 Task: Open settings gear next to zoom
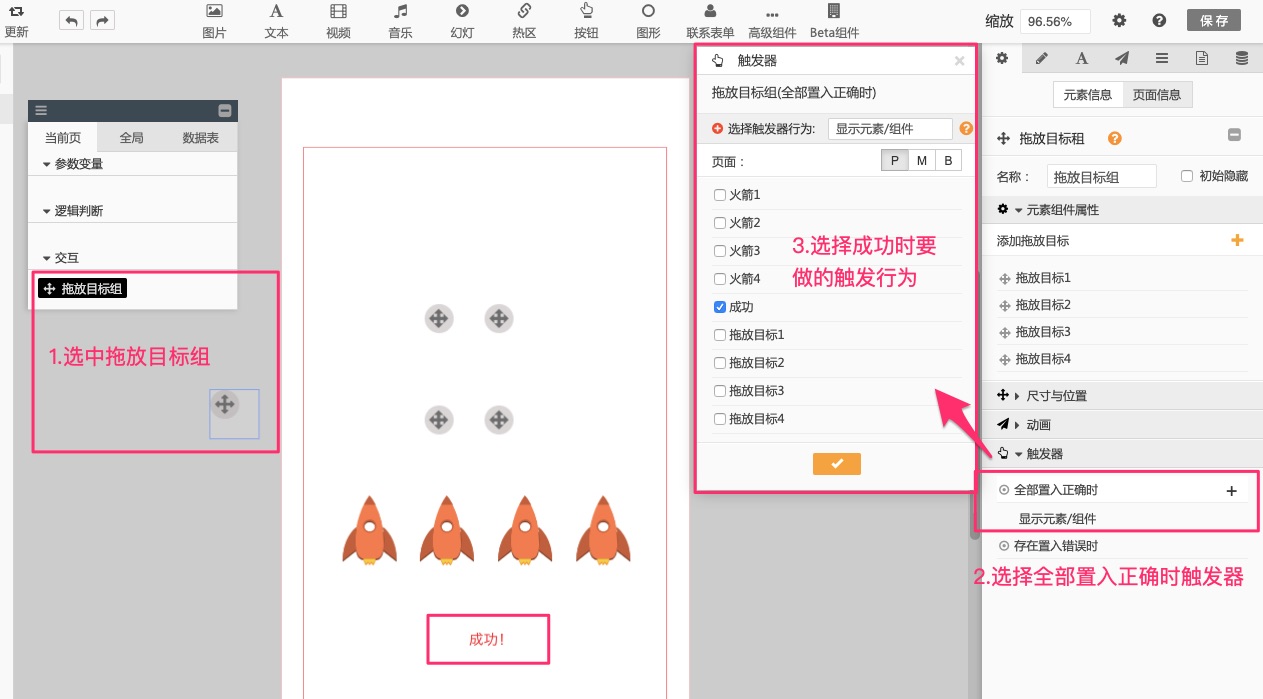click(1119, 21)
